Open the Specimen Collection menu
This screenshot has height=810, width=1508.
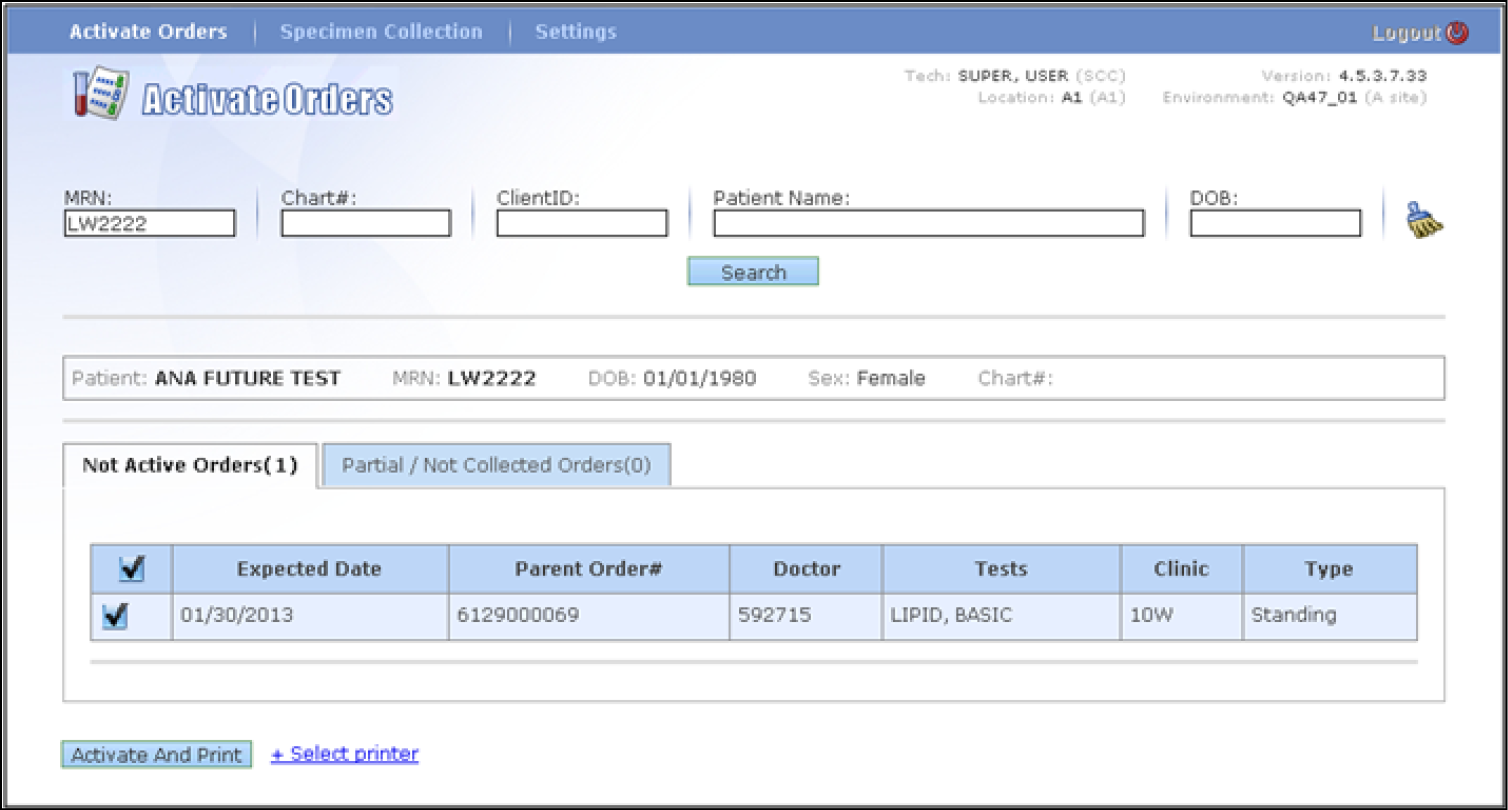(381, 32)
